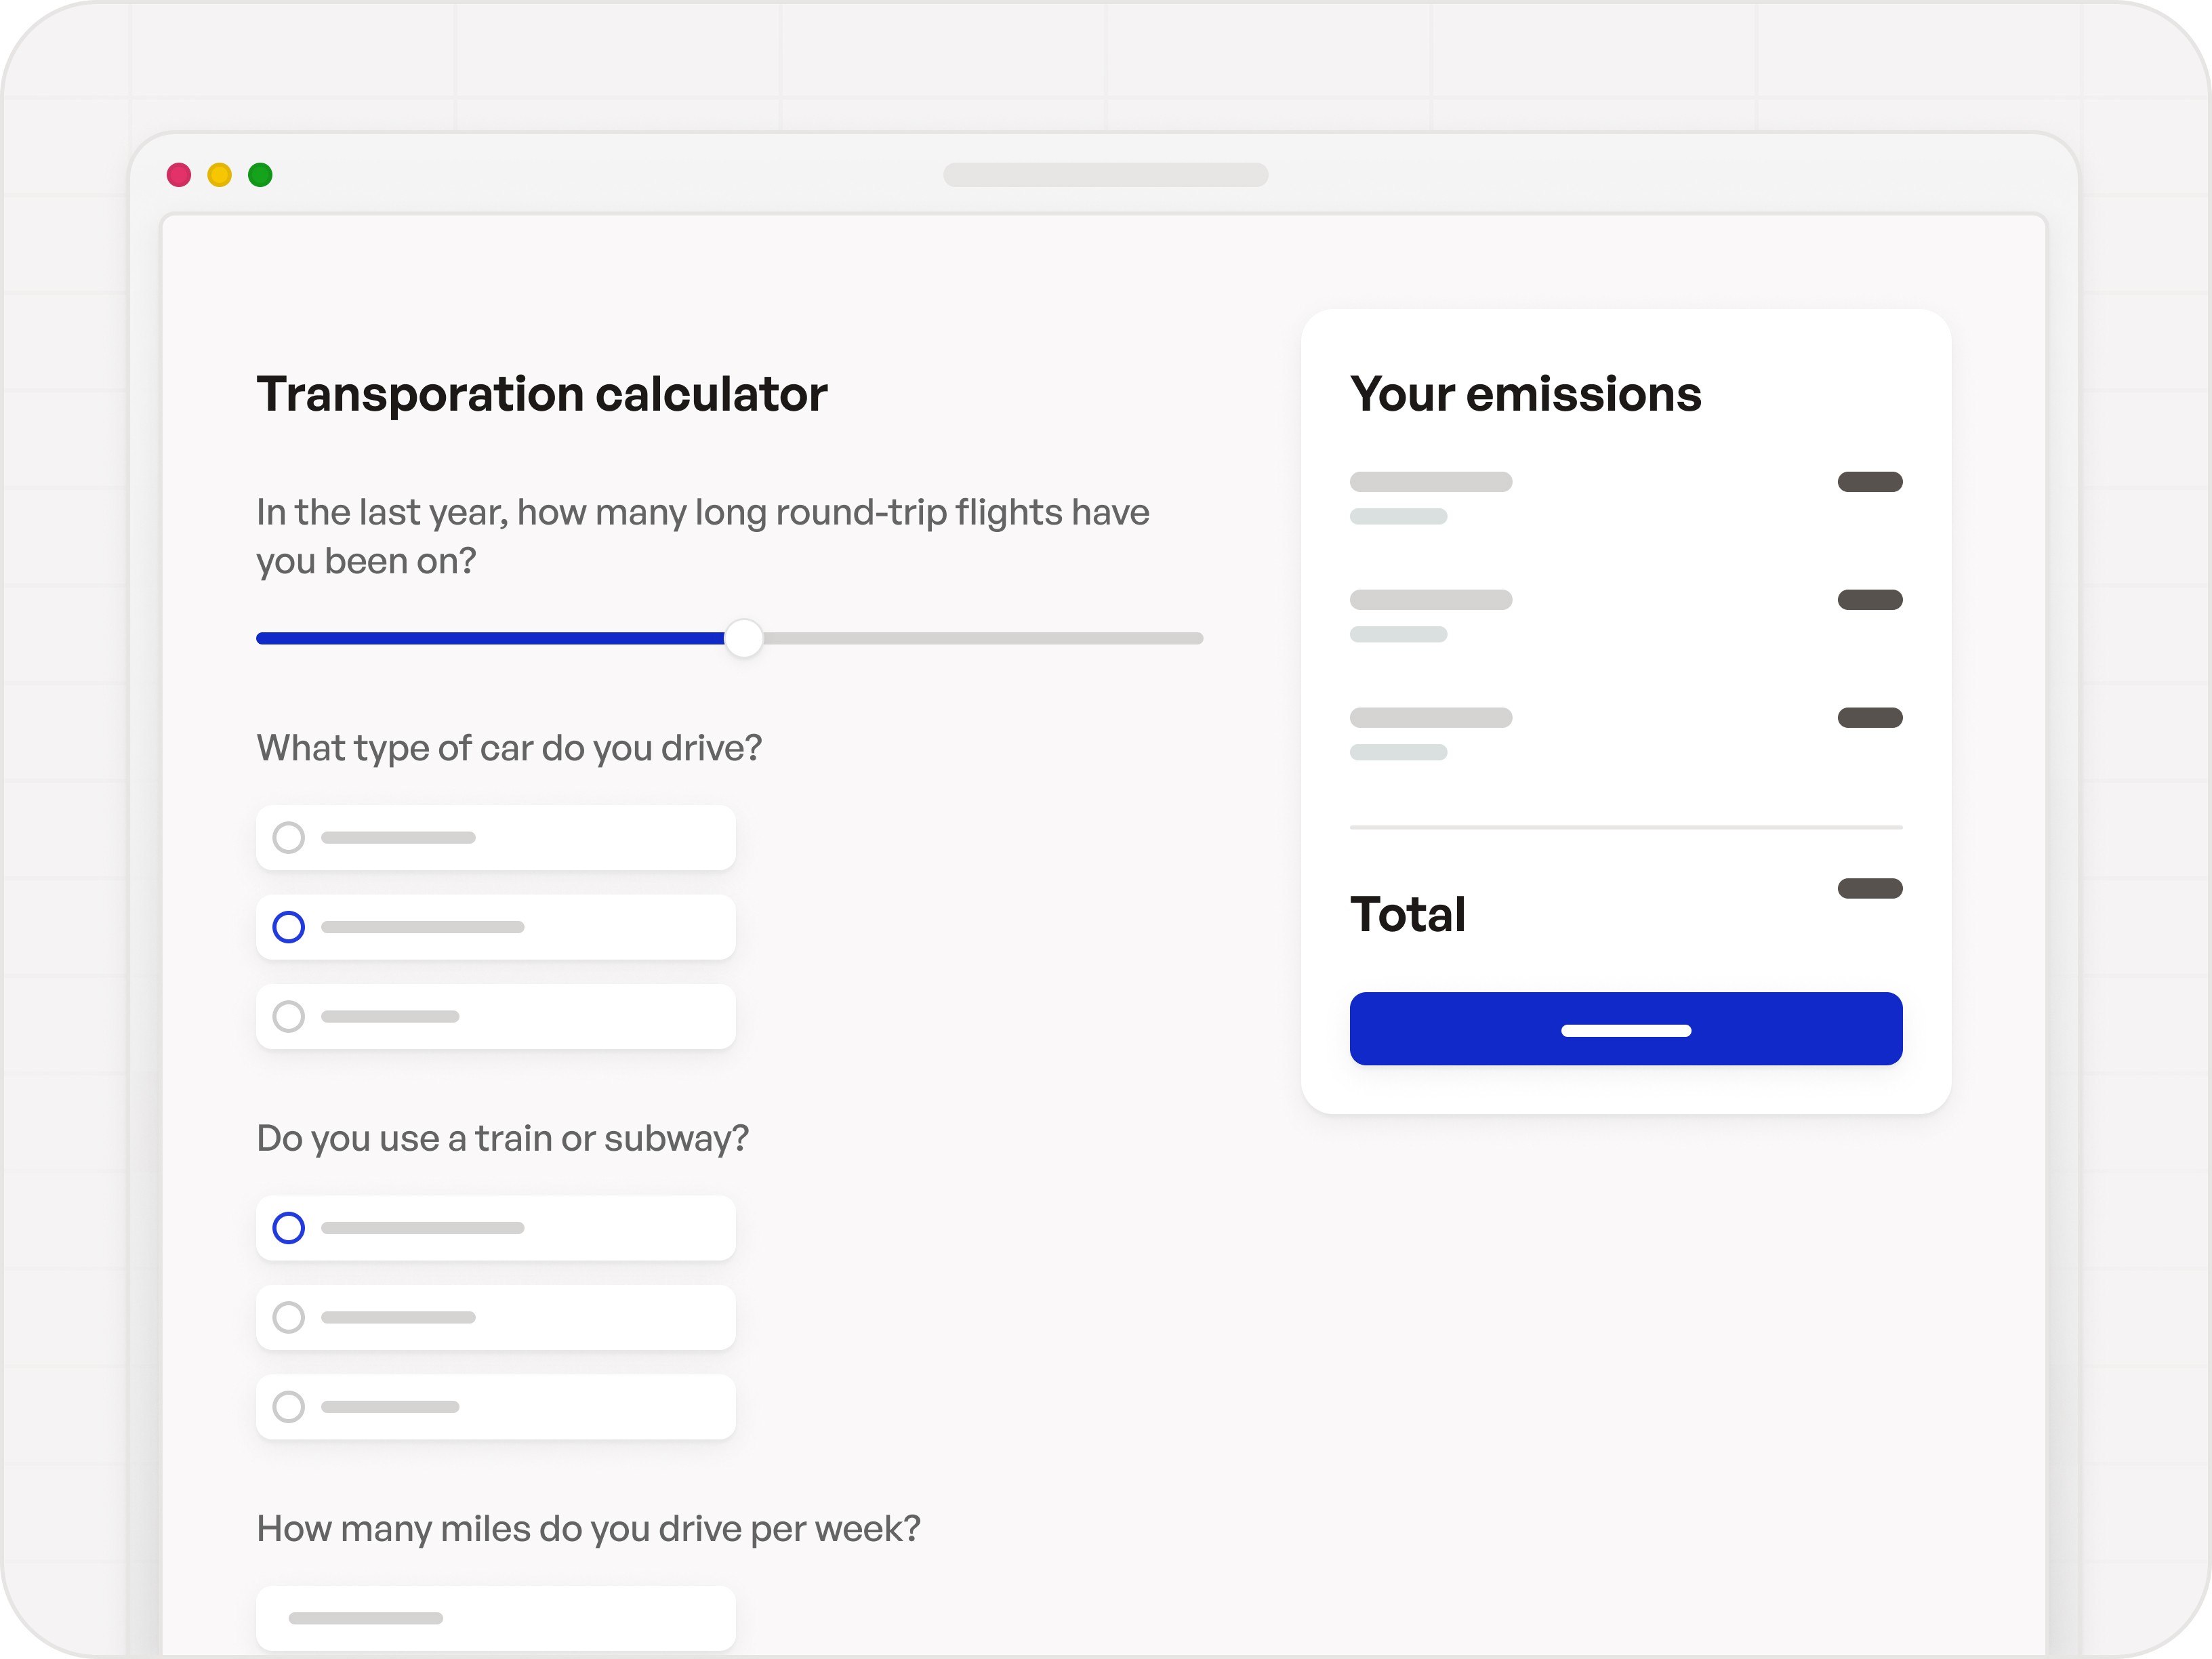Choose the third car type option
This screenshot has height=1659, width=2212.
point(290,1016)
